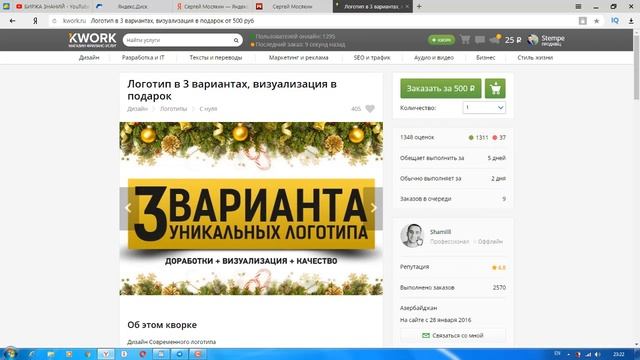Viewport: 640px width, 360px height.
Task: Open the Дизайн category menu
Action: [89, 58]
